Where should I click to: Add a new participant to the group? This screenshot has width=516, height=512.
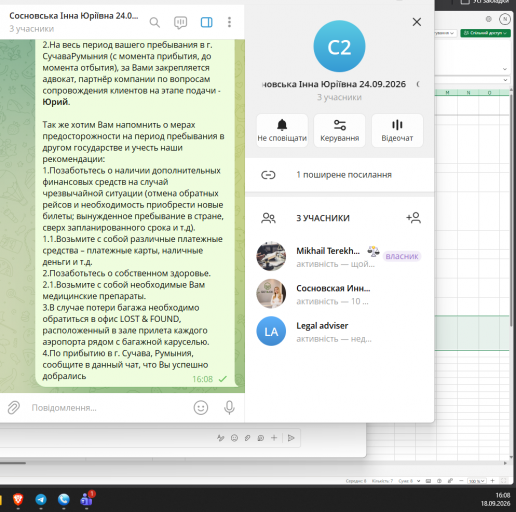coord(413,218)
